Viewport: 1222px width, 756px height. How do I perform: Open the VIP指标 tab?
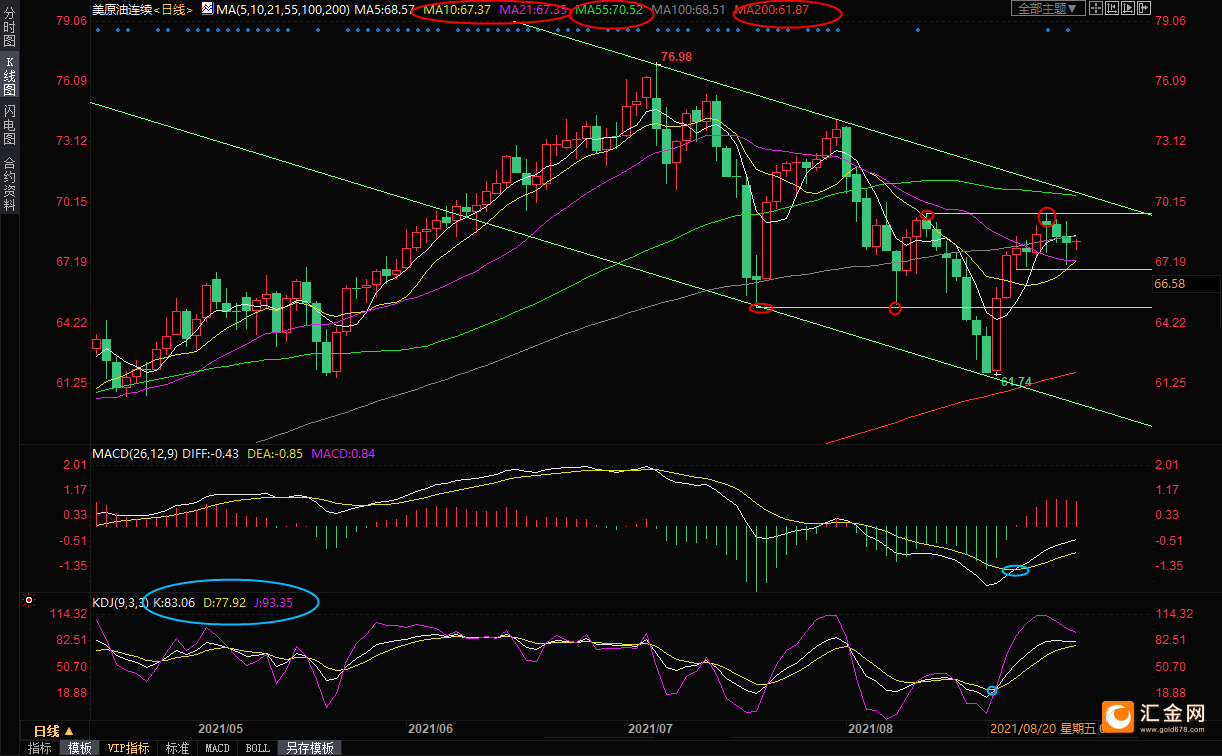129,748
